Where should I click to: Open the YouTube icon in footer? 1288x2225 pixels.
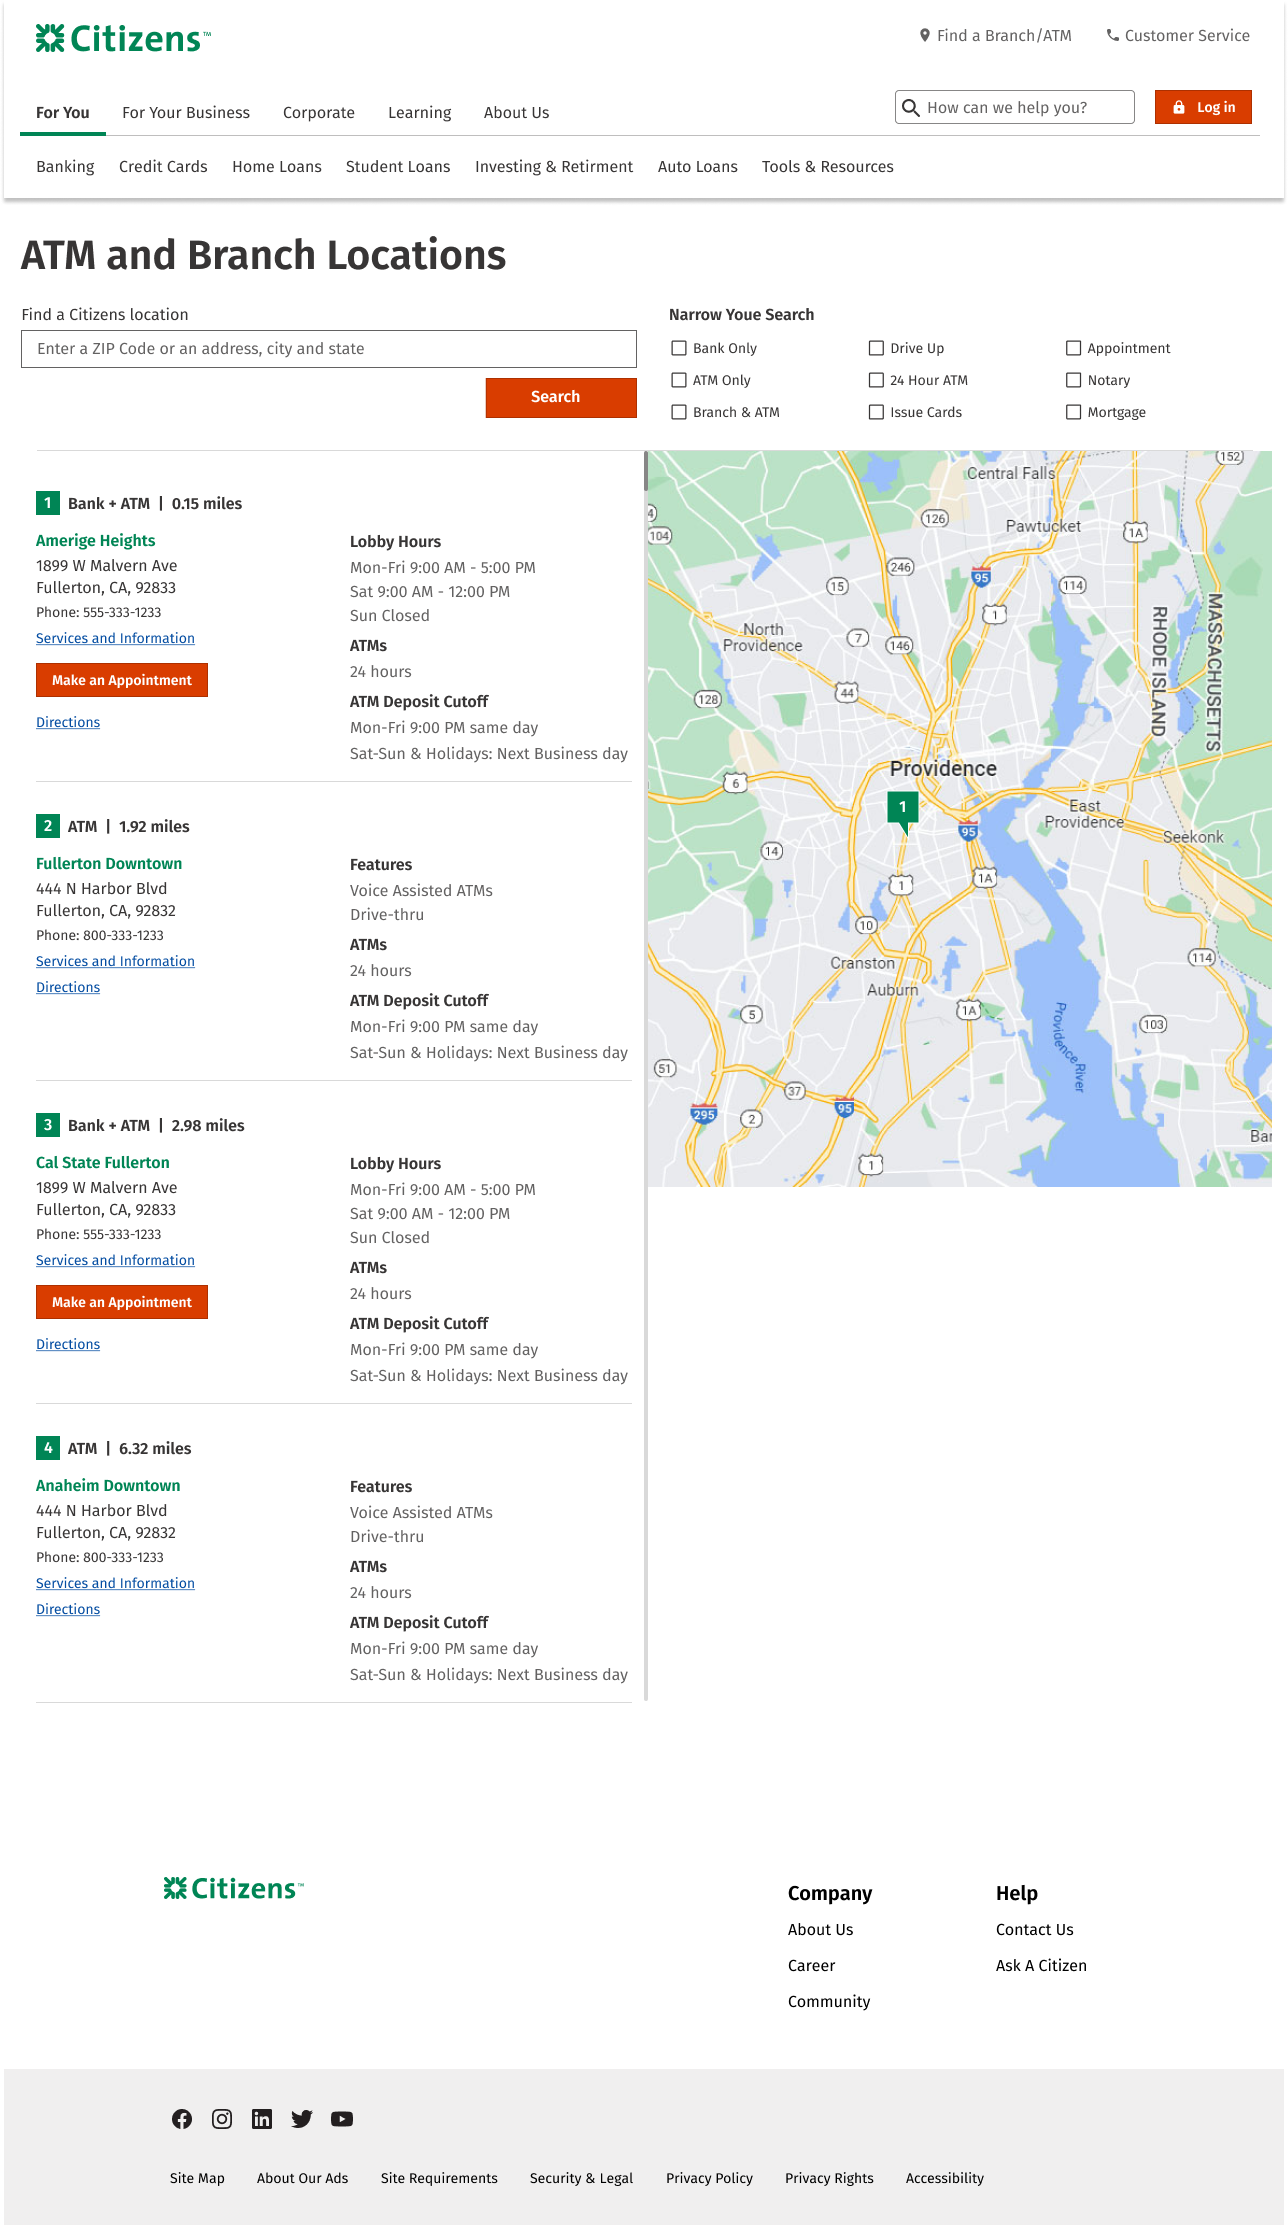pyautogui.click(x=342, y=2119)
